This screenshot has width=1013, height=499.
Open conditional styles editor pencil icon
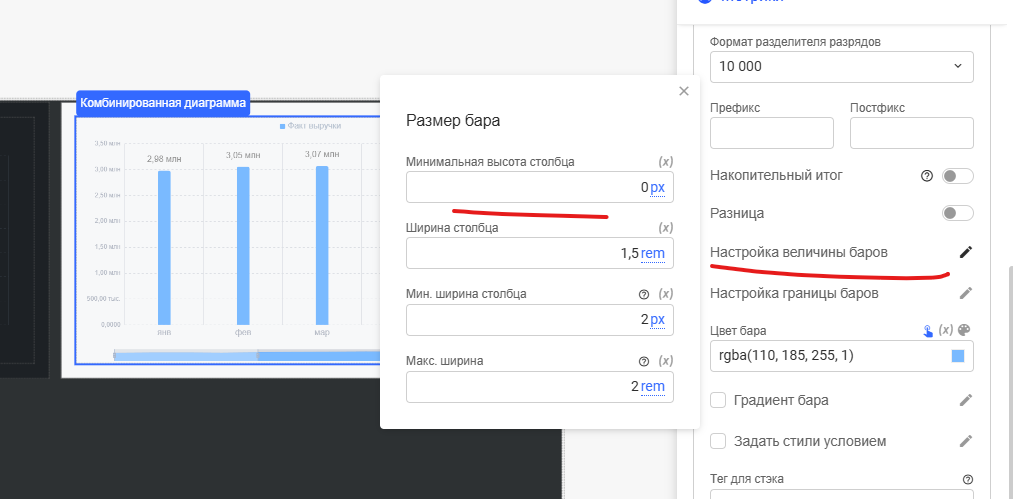click(x=965, y=441)
